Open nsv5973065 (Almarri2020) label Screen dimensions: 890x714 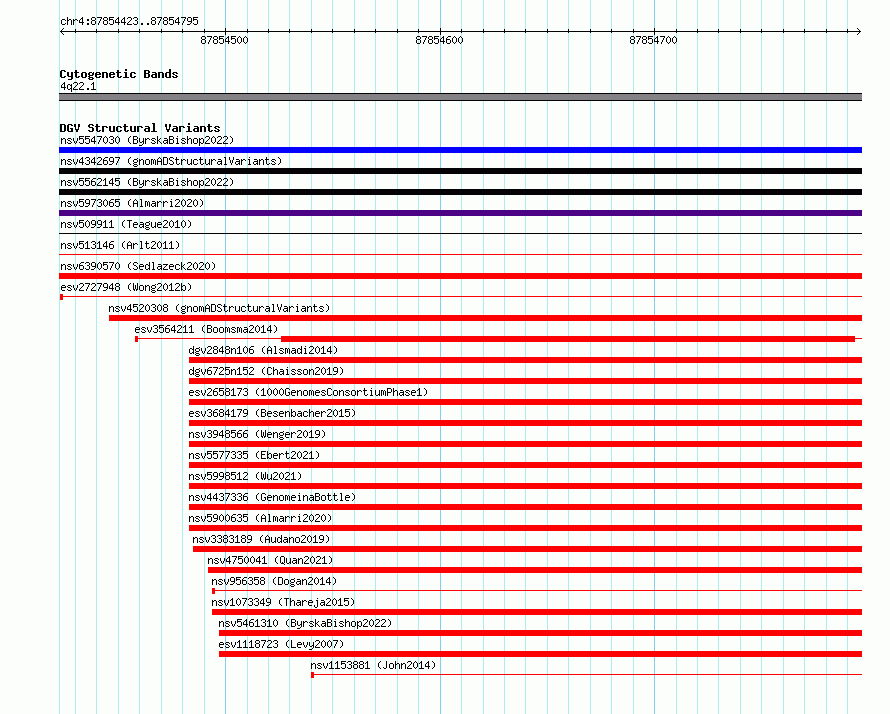coord(132,203)
